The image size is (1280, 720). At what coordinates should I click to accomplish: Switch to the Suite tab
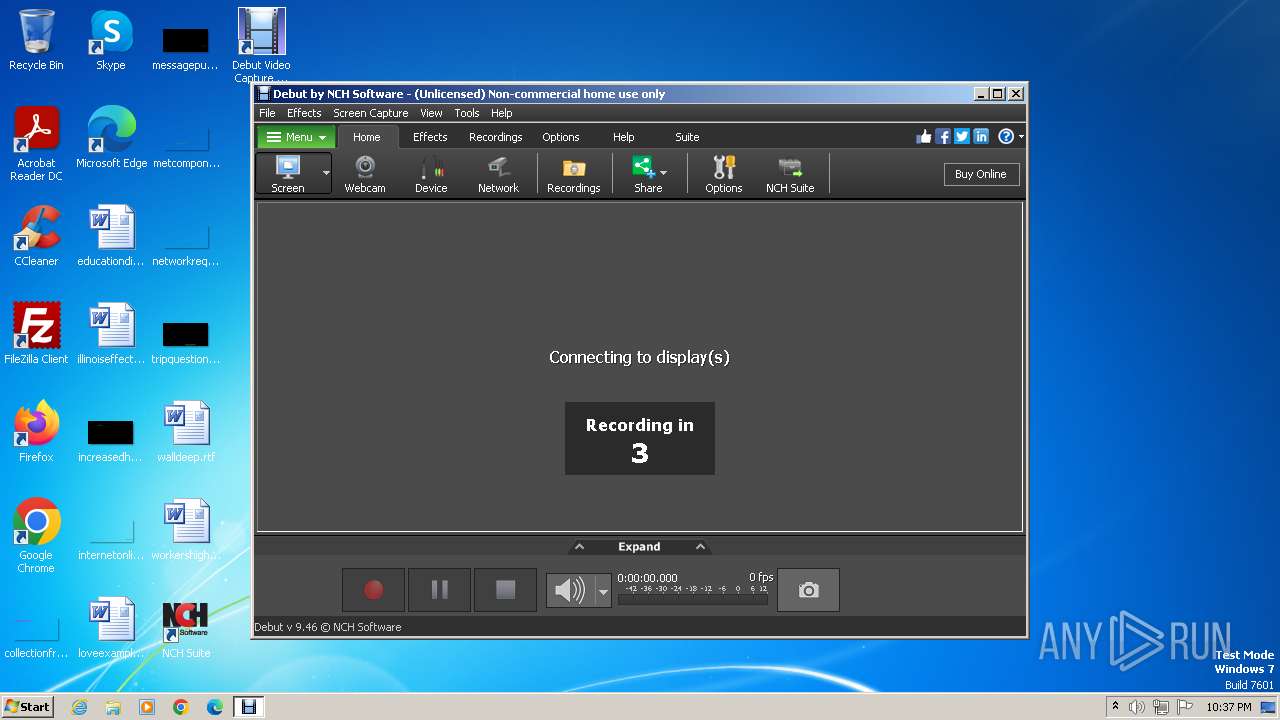(x=687, y=137)
